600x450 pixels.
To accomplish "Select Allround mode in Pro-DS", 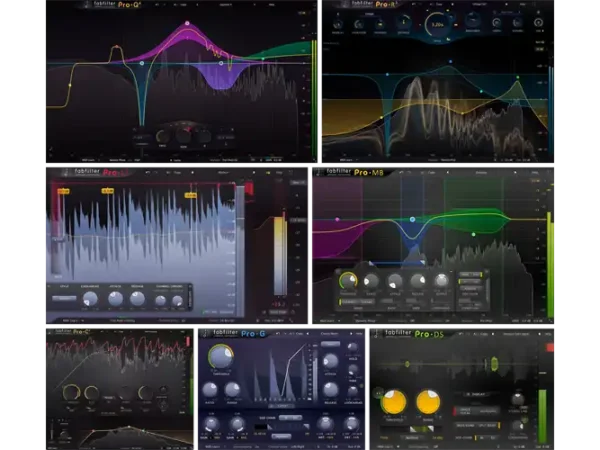I will click(488, 411).
